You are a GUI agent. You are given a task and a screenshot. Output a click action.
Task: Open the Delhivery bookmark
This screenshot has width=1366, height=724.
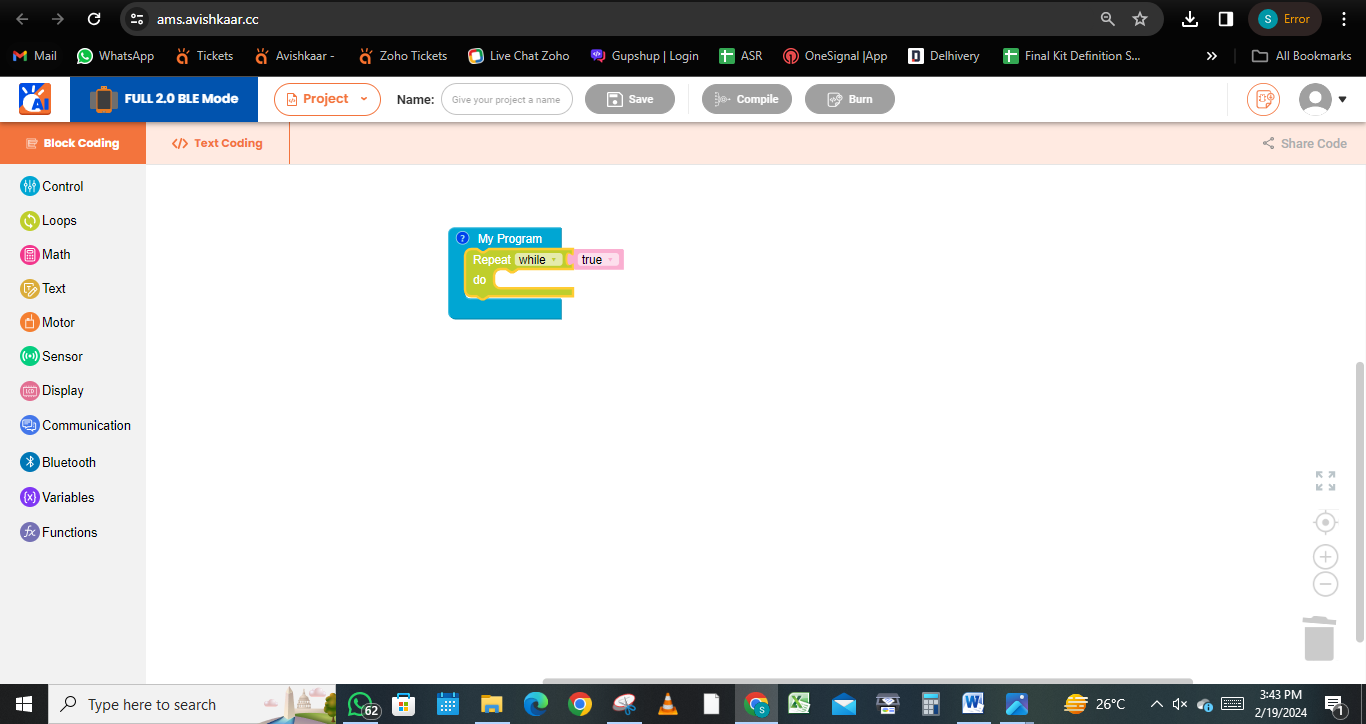point(944,56)
